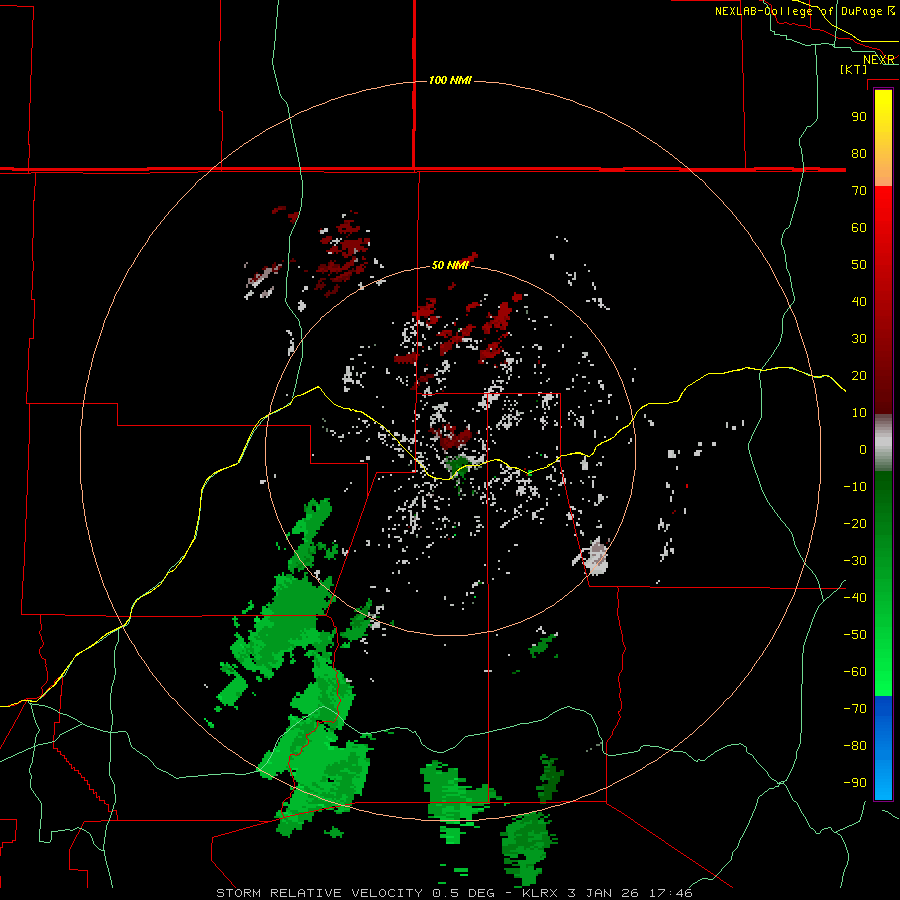
Task: Click the -10 scale value
Action: (855, 487)
